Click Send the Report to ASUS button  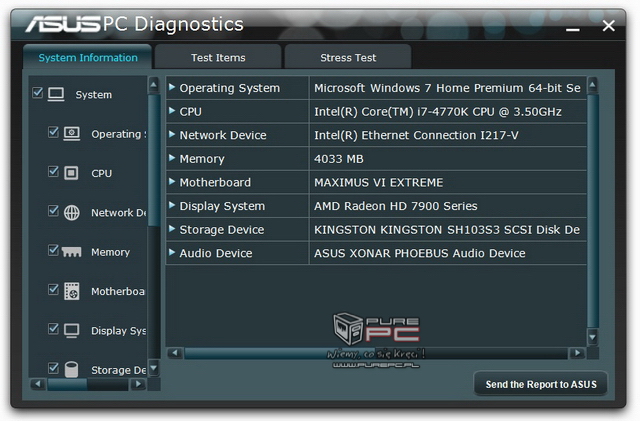tap(541, 384)
